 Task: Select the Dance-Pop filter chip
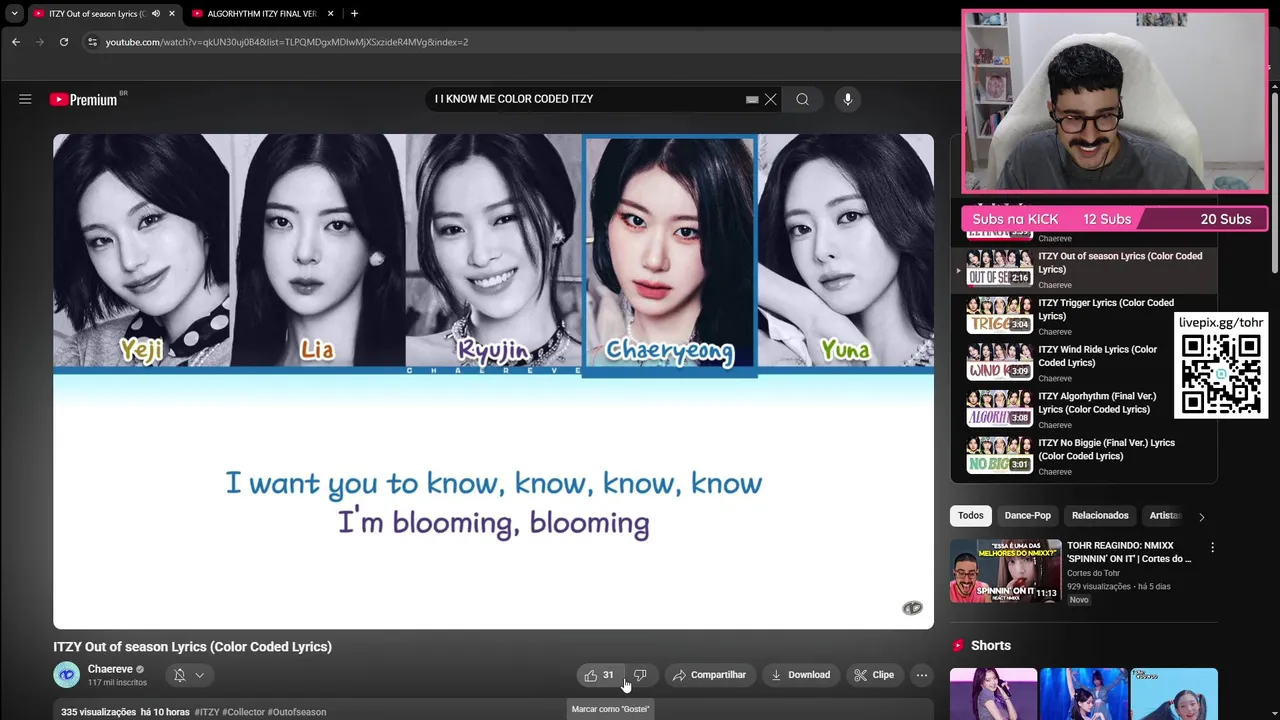click(1027, 516)
